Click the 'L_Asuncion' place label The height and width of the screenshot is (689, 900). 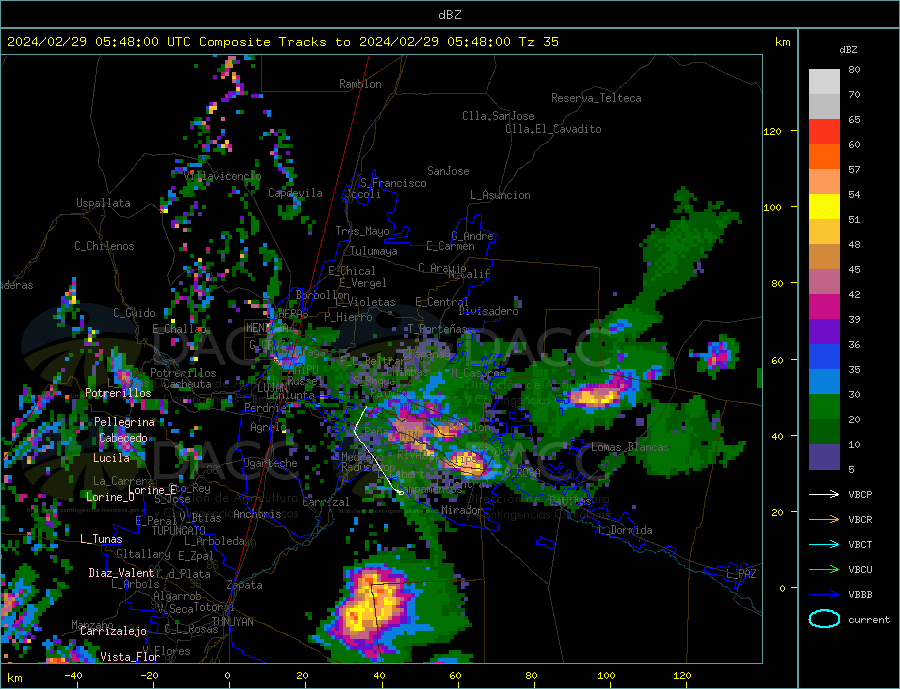[501, 195]
